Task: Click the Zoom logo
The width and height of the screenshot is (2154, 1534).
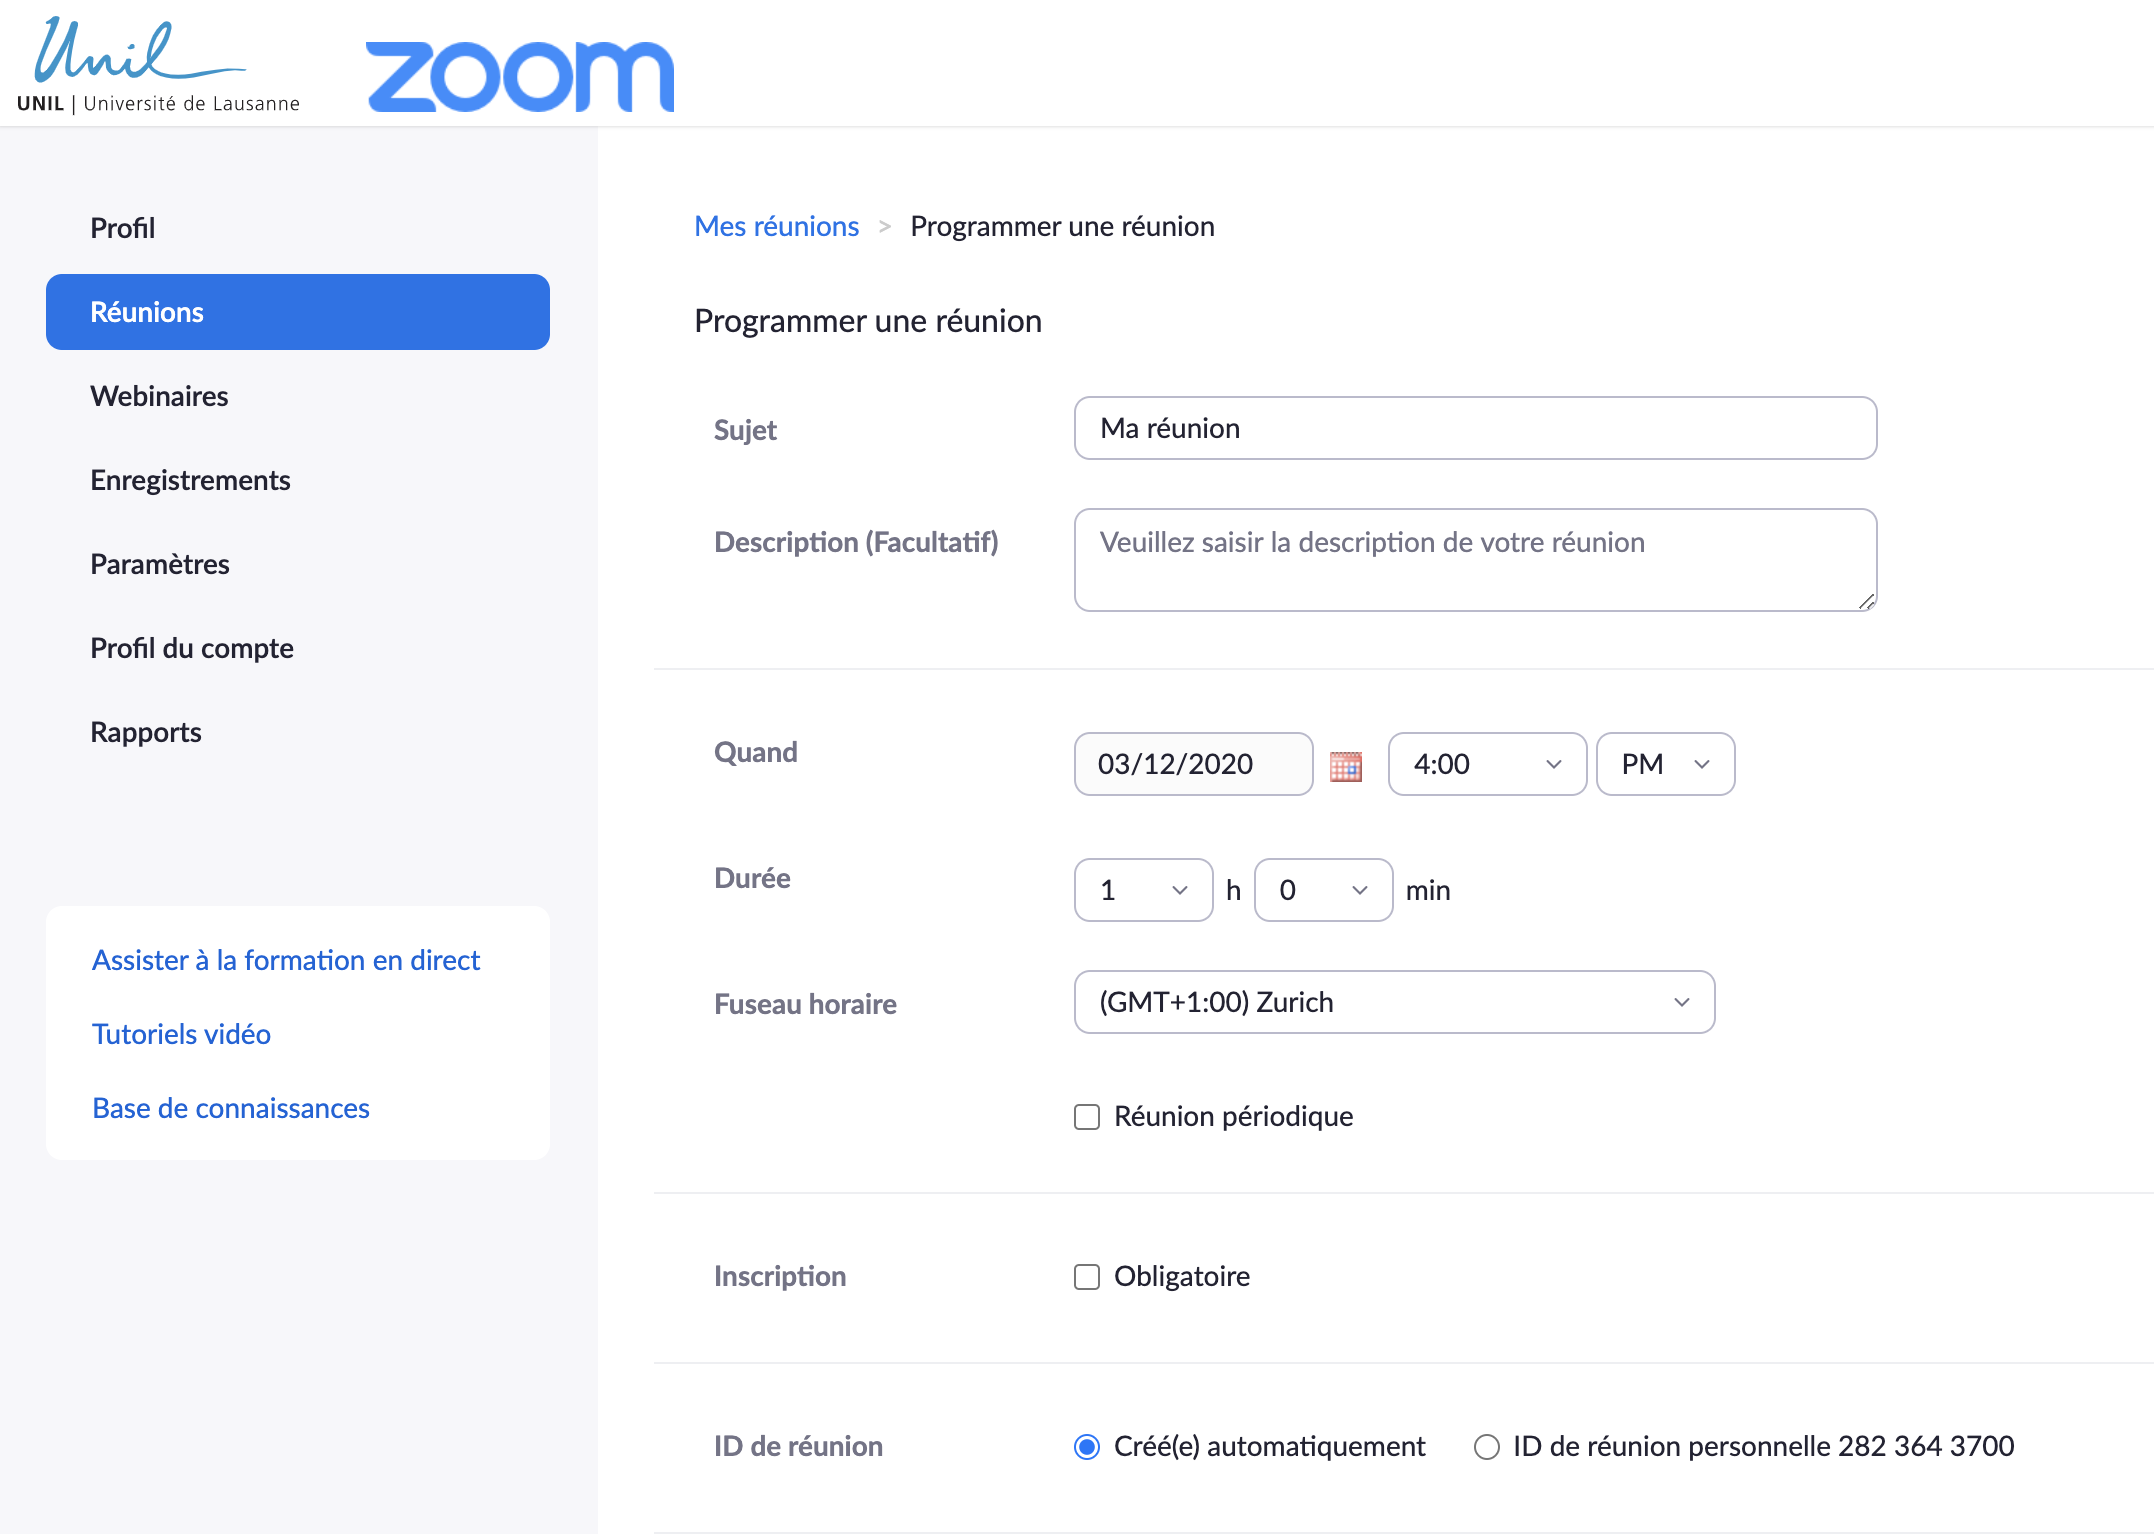Action: [x=520, y=76]
